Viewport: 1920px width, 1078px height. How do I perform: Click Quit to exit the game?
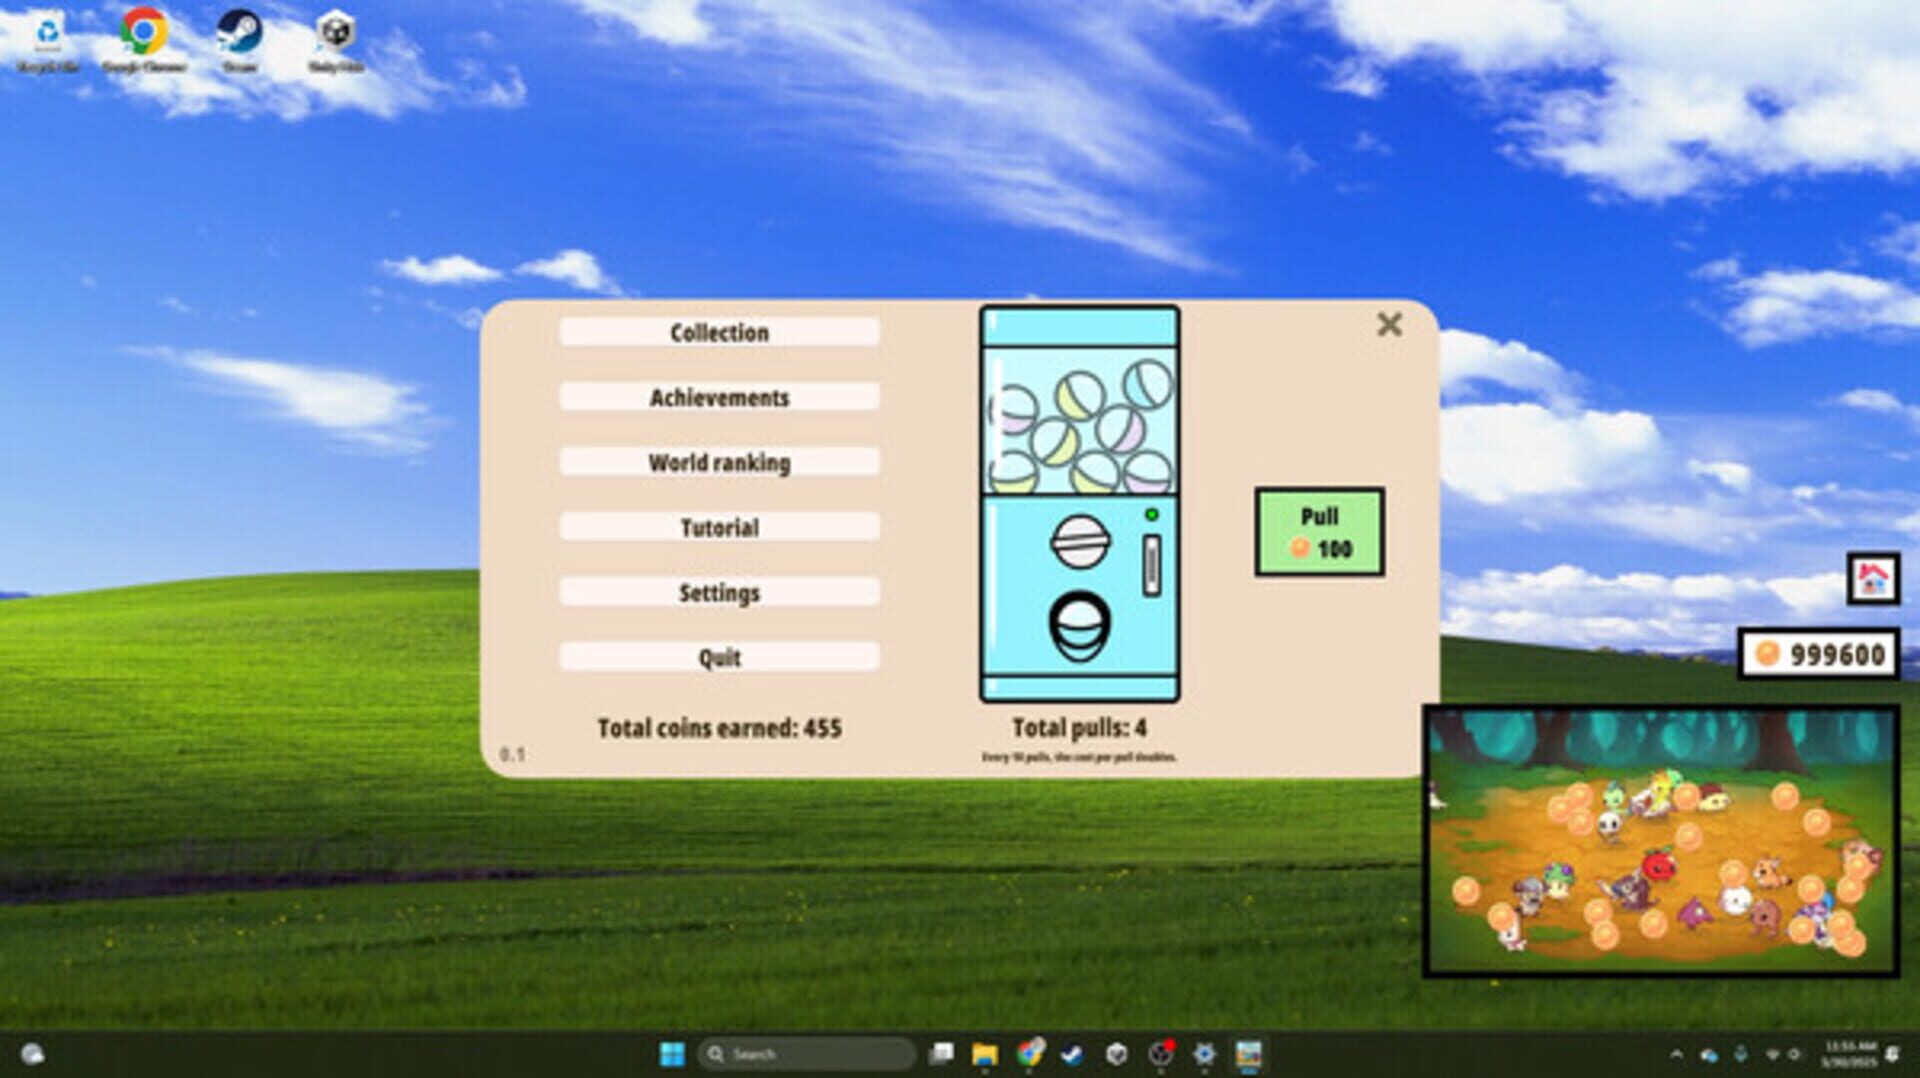click(719, 656)
